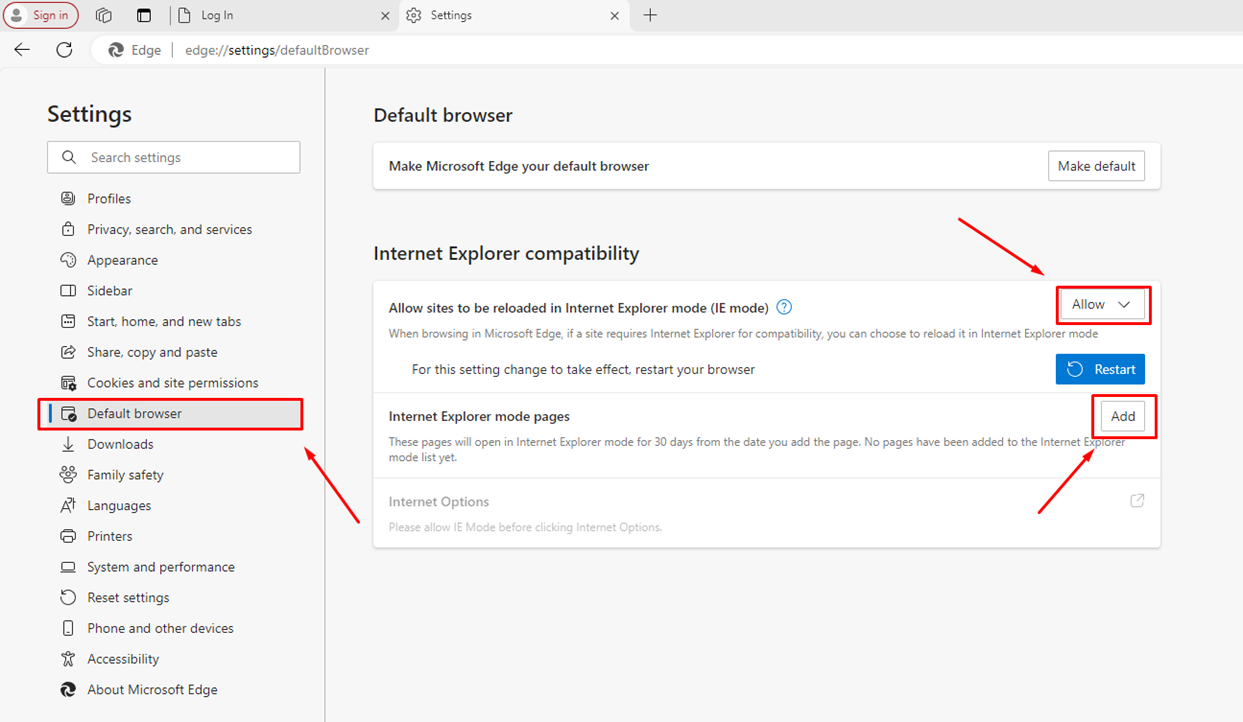This screenshot has width=1243, height=722.
Task: Click the Downloads arrow icon in the sidebar
Action: coord(68,444)
